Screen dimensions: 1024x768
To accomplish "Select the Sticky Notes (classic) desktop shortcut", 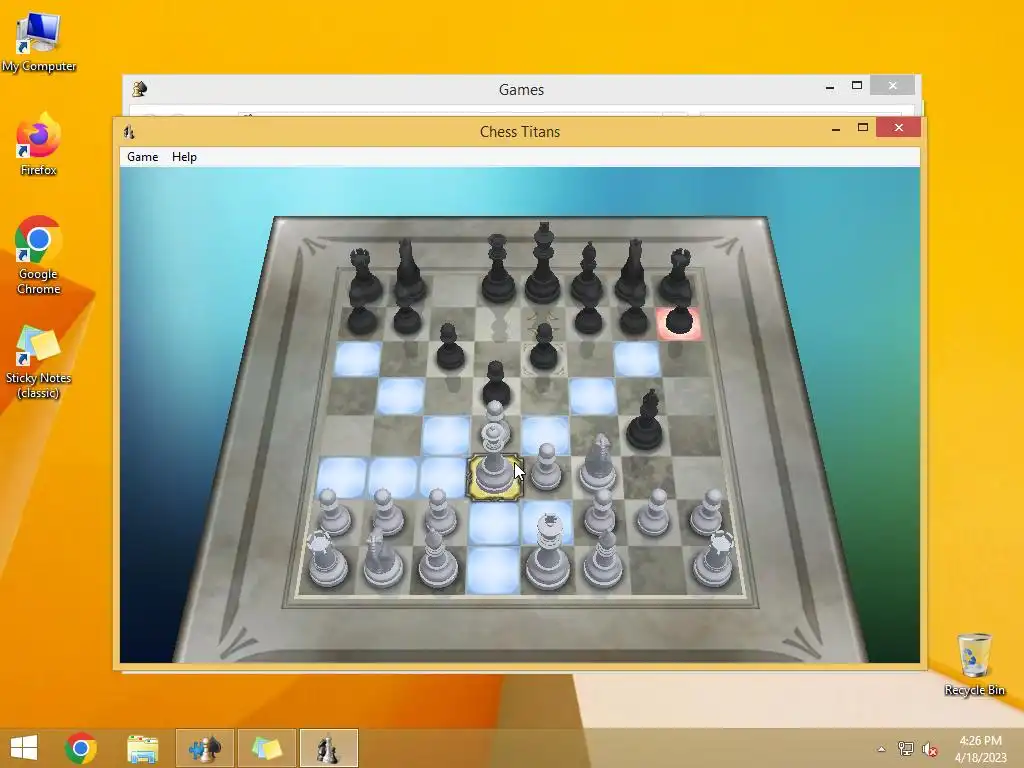I will [39, 362].
